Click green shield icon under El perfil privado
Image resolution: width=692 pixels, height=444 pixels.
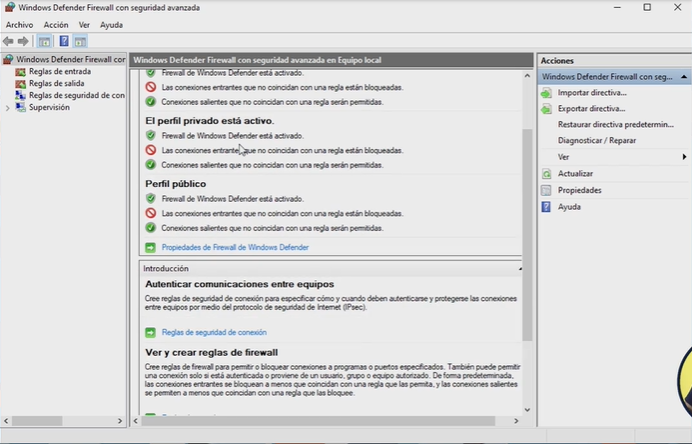click(150, 135)
